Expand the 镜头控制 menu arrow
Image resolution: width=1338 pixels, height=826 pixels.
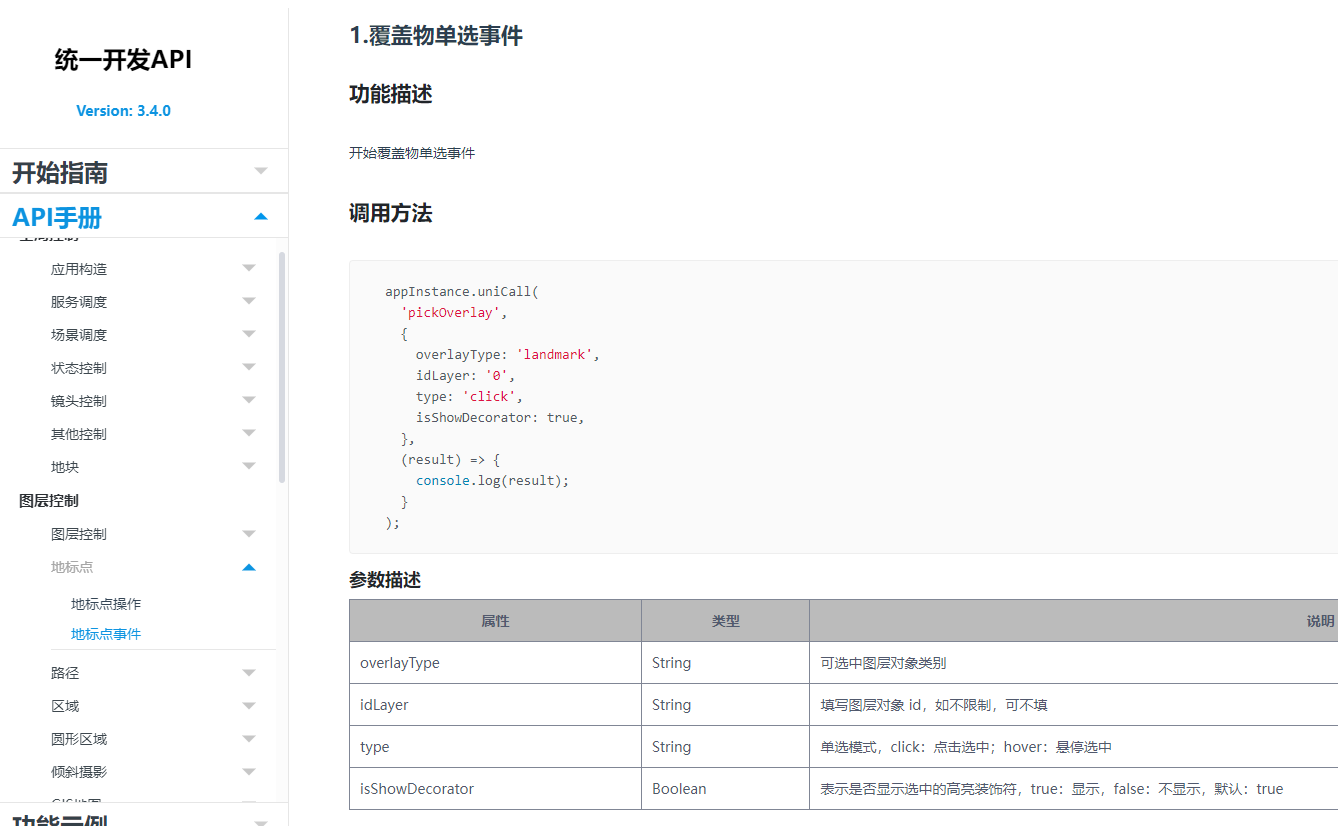pos(249,400)
